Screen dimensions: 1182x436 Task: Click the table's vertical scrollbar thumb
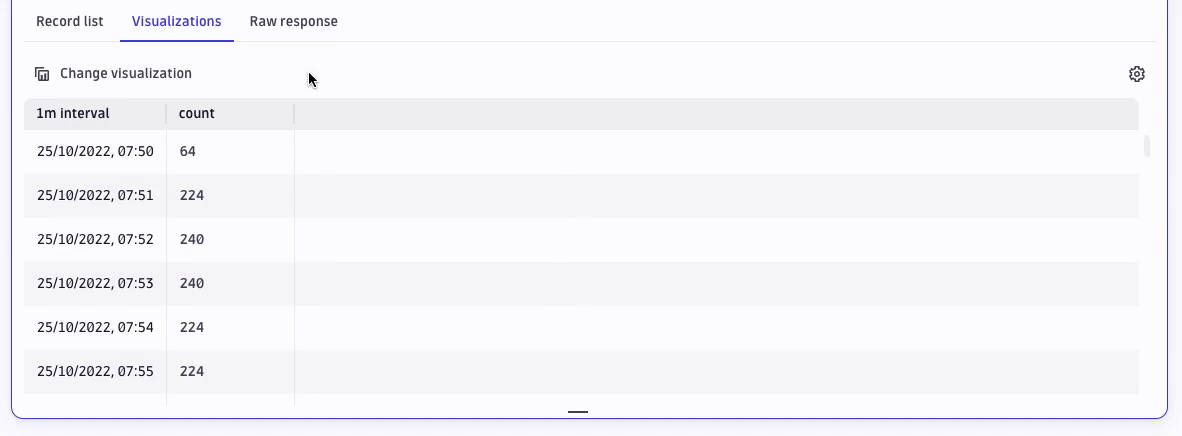1147,146
